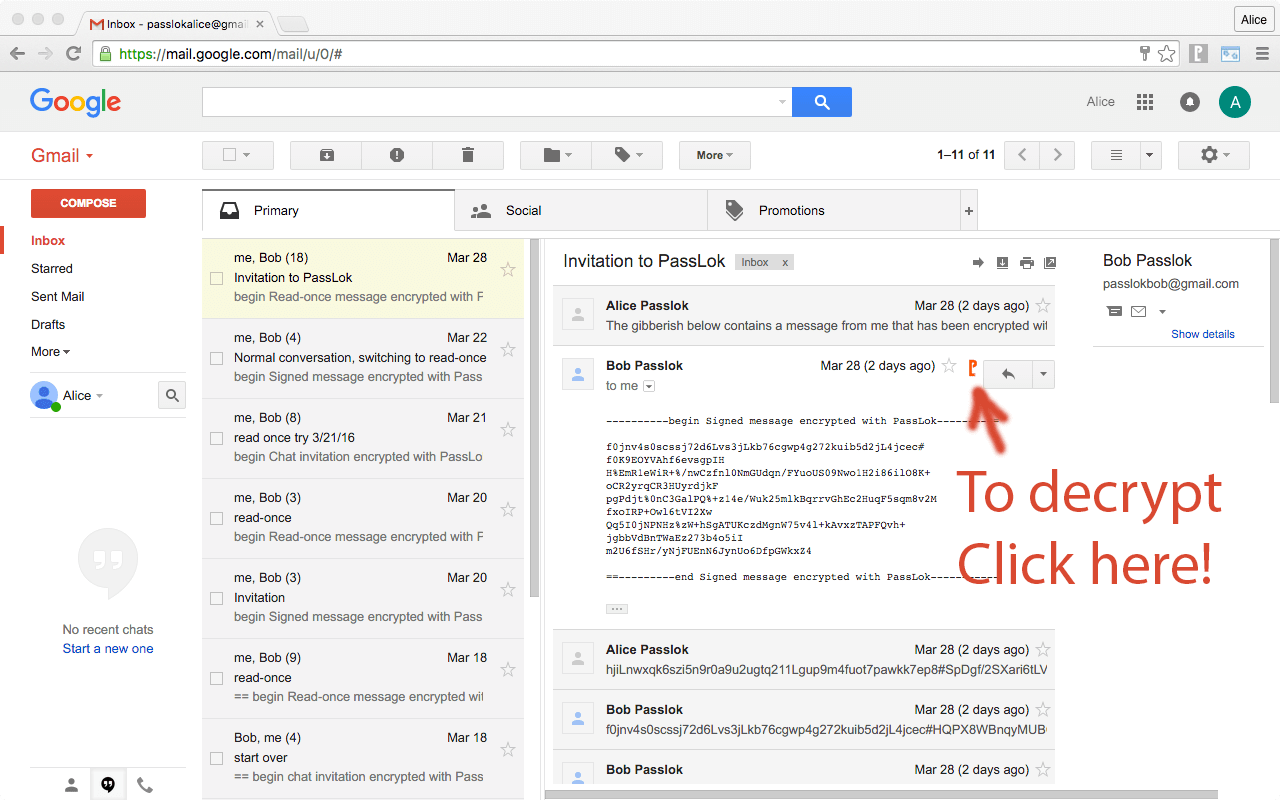
Task: Open the Labels dropdown
Action: coord(627,155)
